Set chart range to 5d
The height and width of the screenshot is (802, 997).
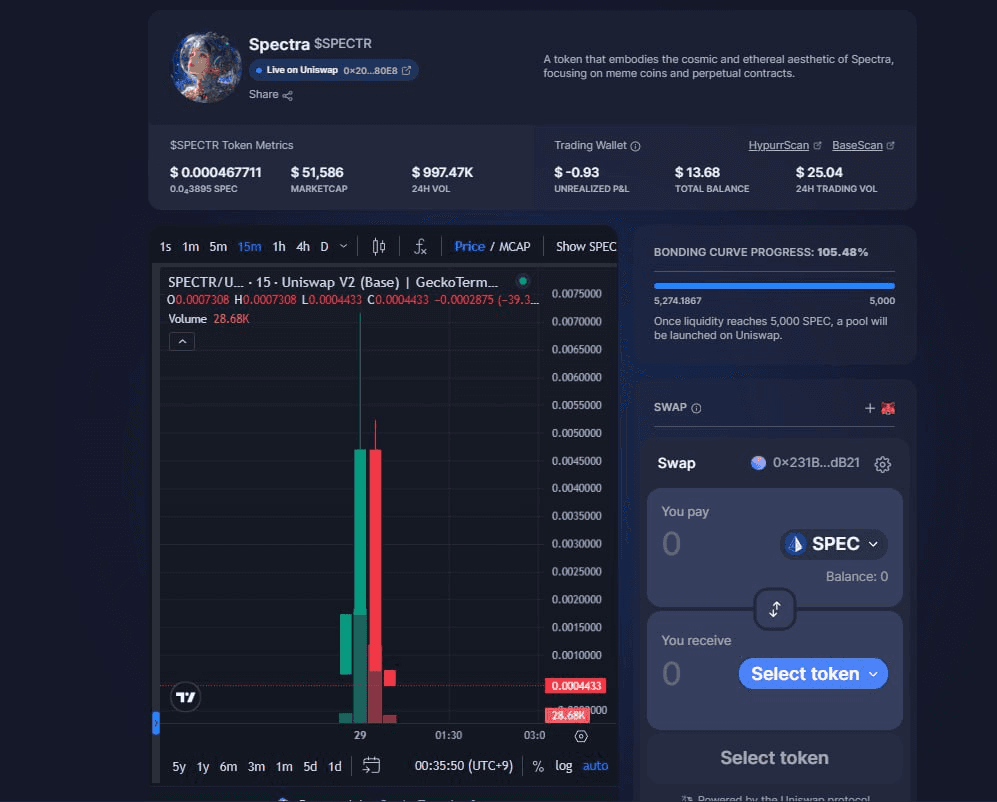point(310,766)
